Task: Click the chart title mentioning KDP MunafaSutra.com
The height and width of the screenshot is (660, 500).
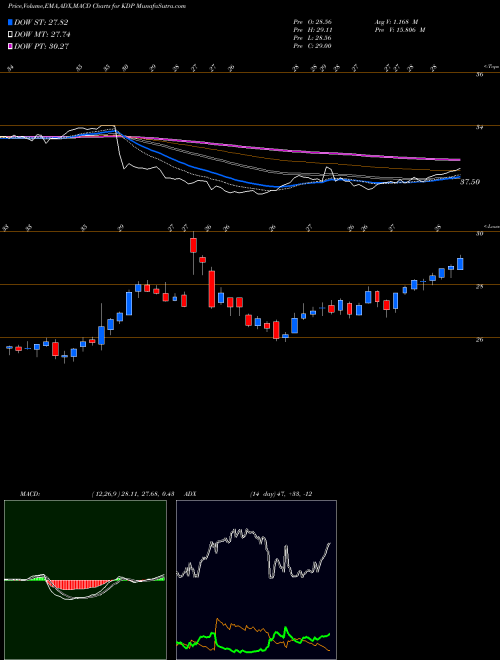Action: (x=97, y=6)
